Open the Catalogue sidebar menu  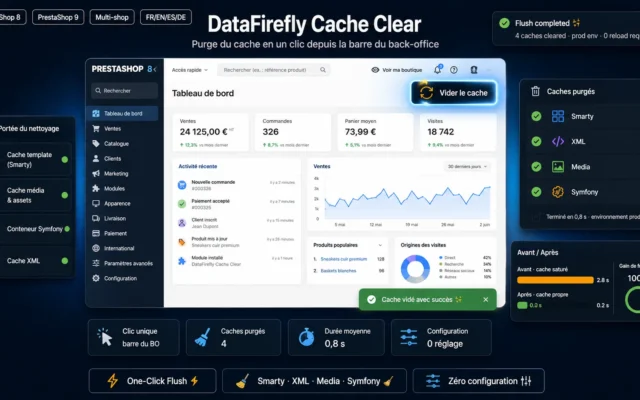point(116,144)
